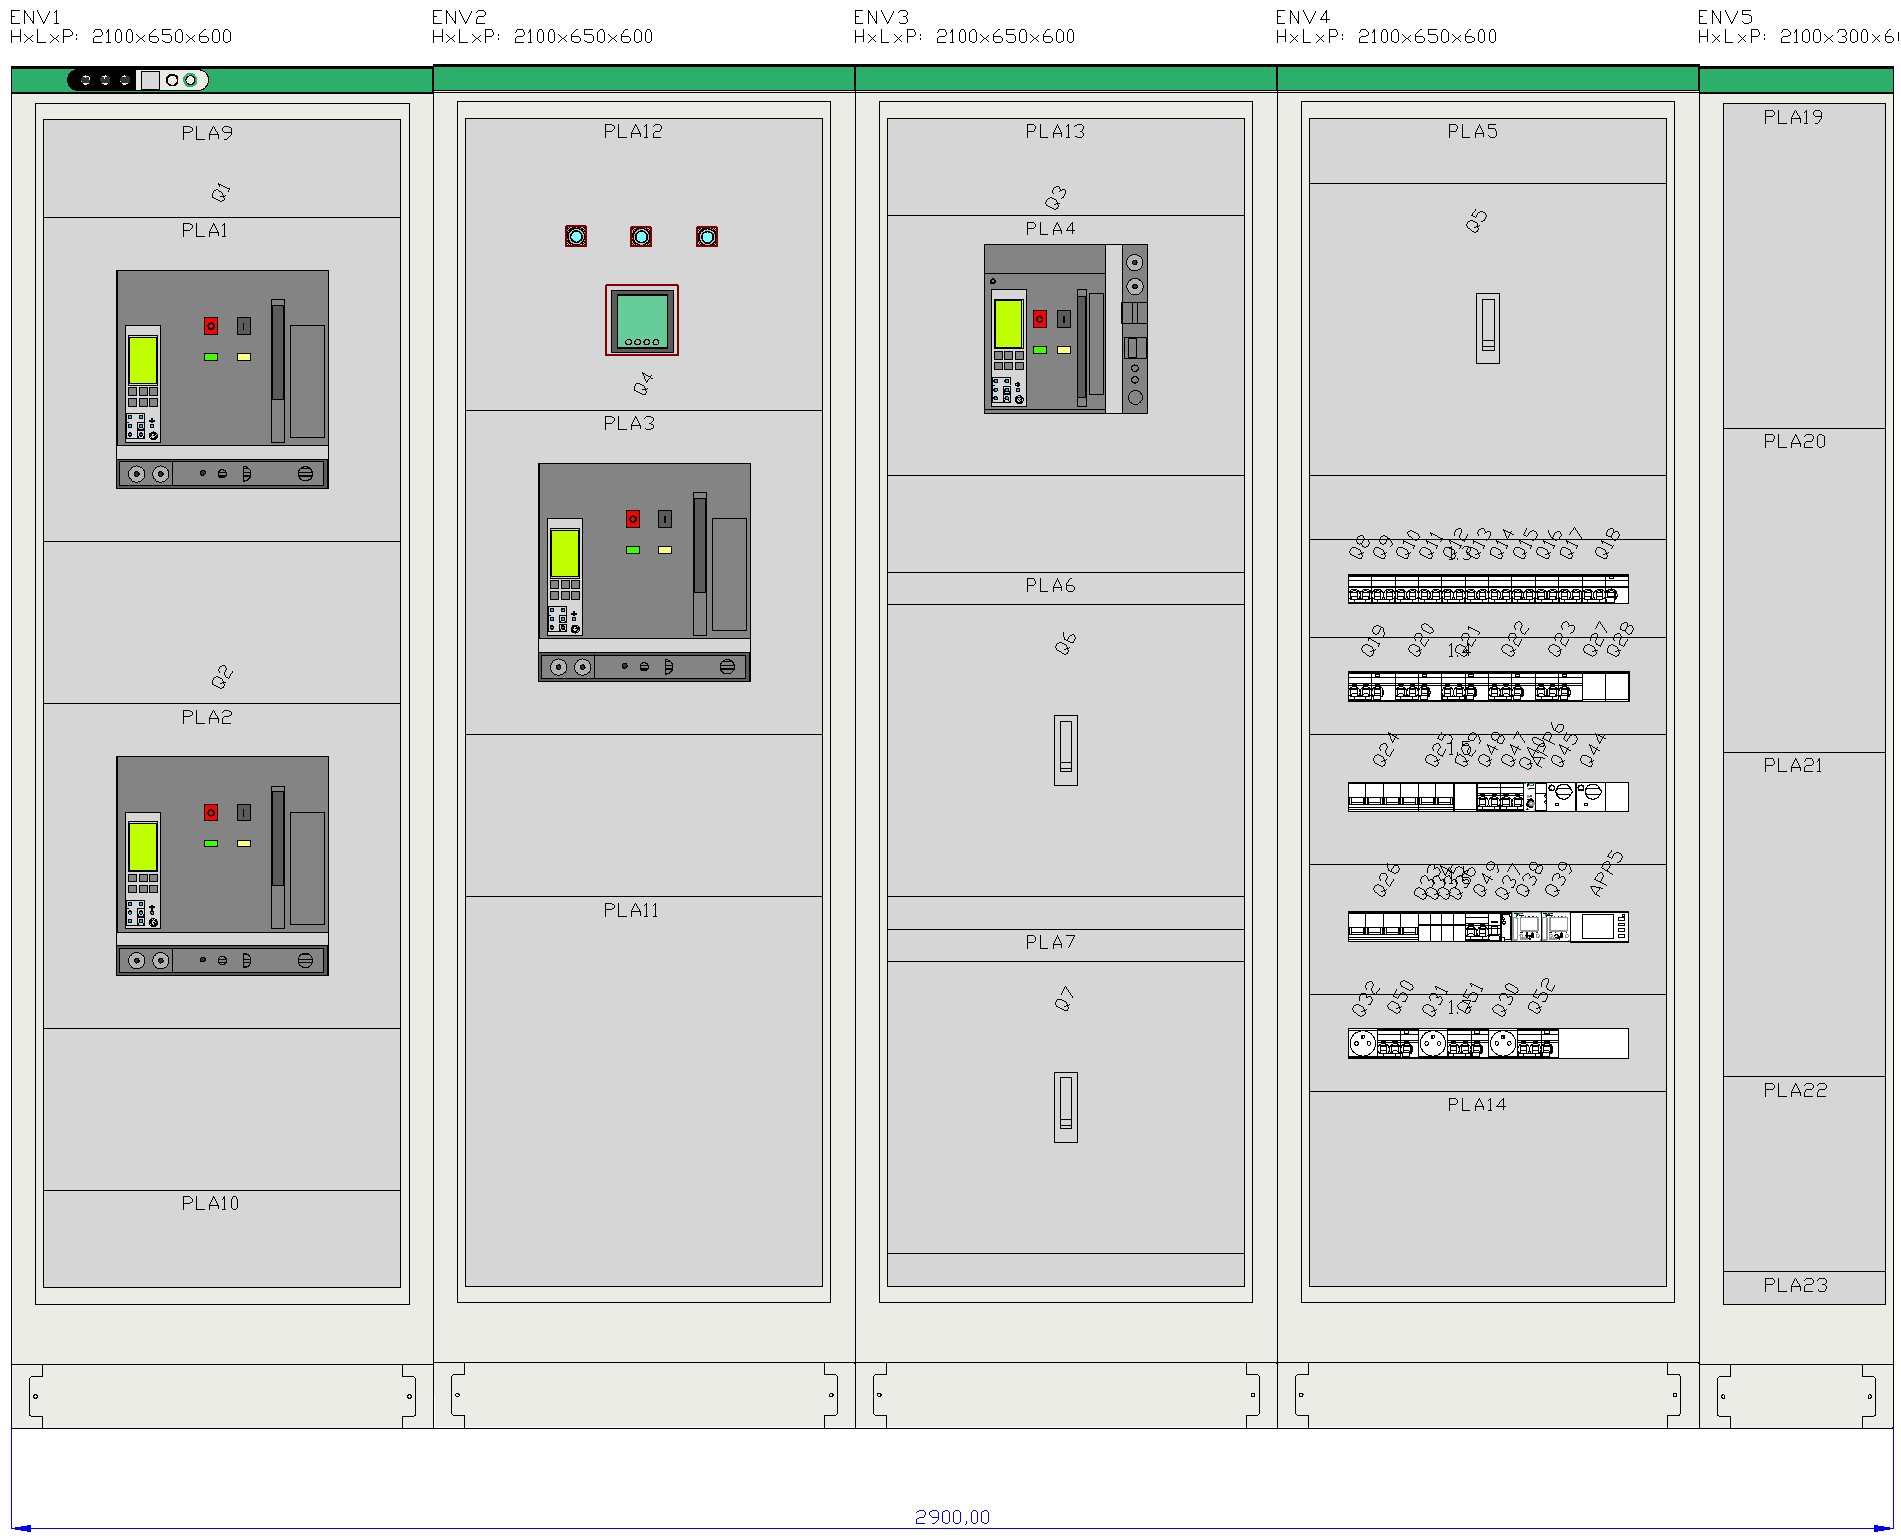This screenshot has height=1539, width=1901.
Task: Toggle the Q7 switch in PLA7
Action: (1066, 1107)
